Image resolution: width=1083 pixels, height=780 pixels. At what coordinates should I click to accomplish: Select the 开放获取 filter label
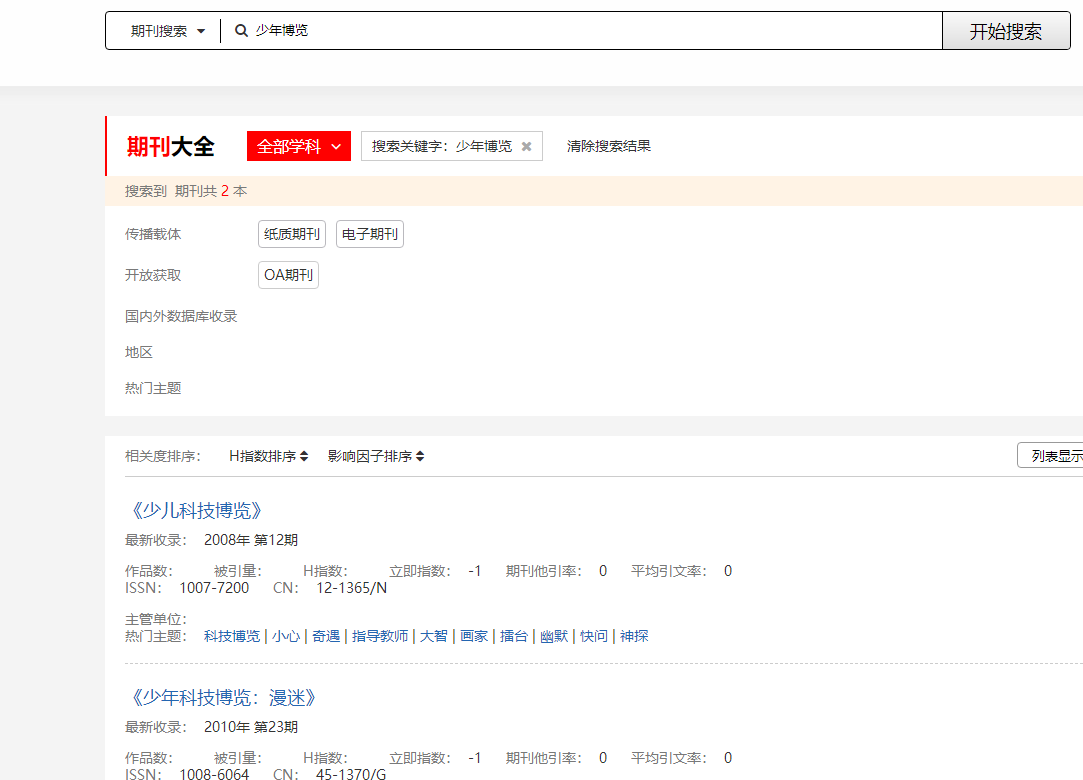click(x=153, y=275)
